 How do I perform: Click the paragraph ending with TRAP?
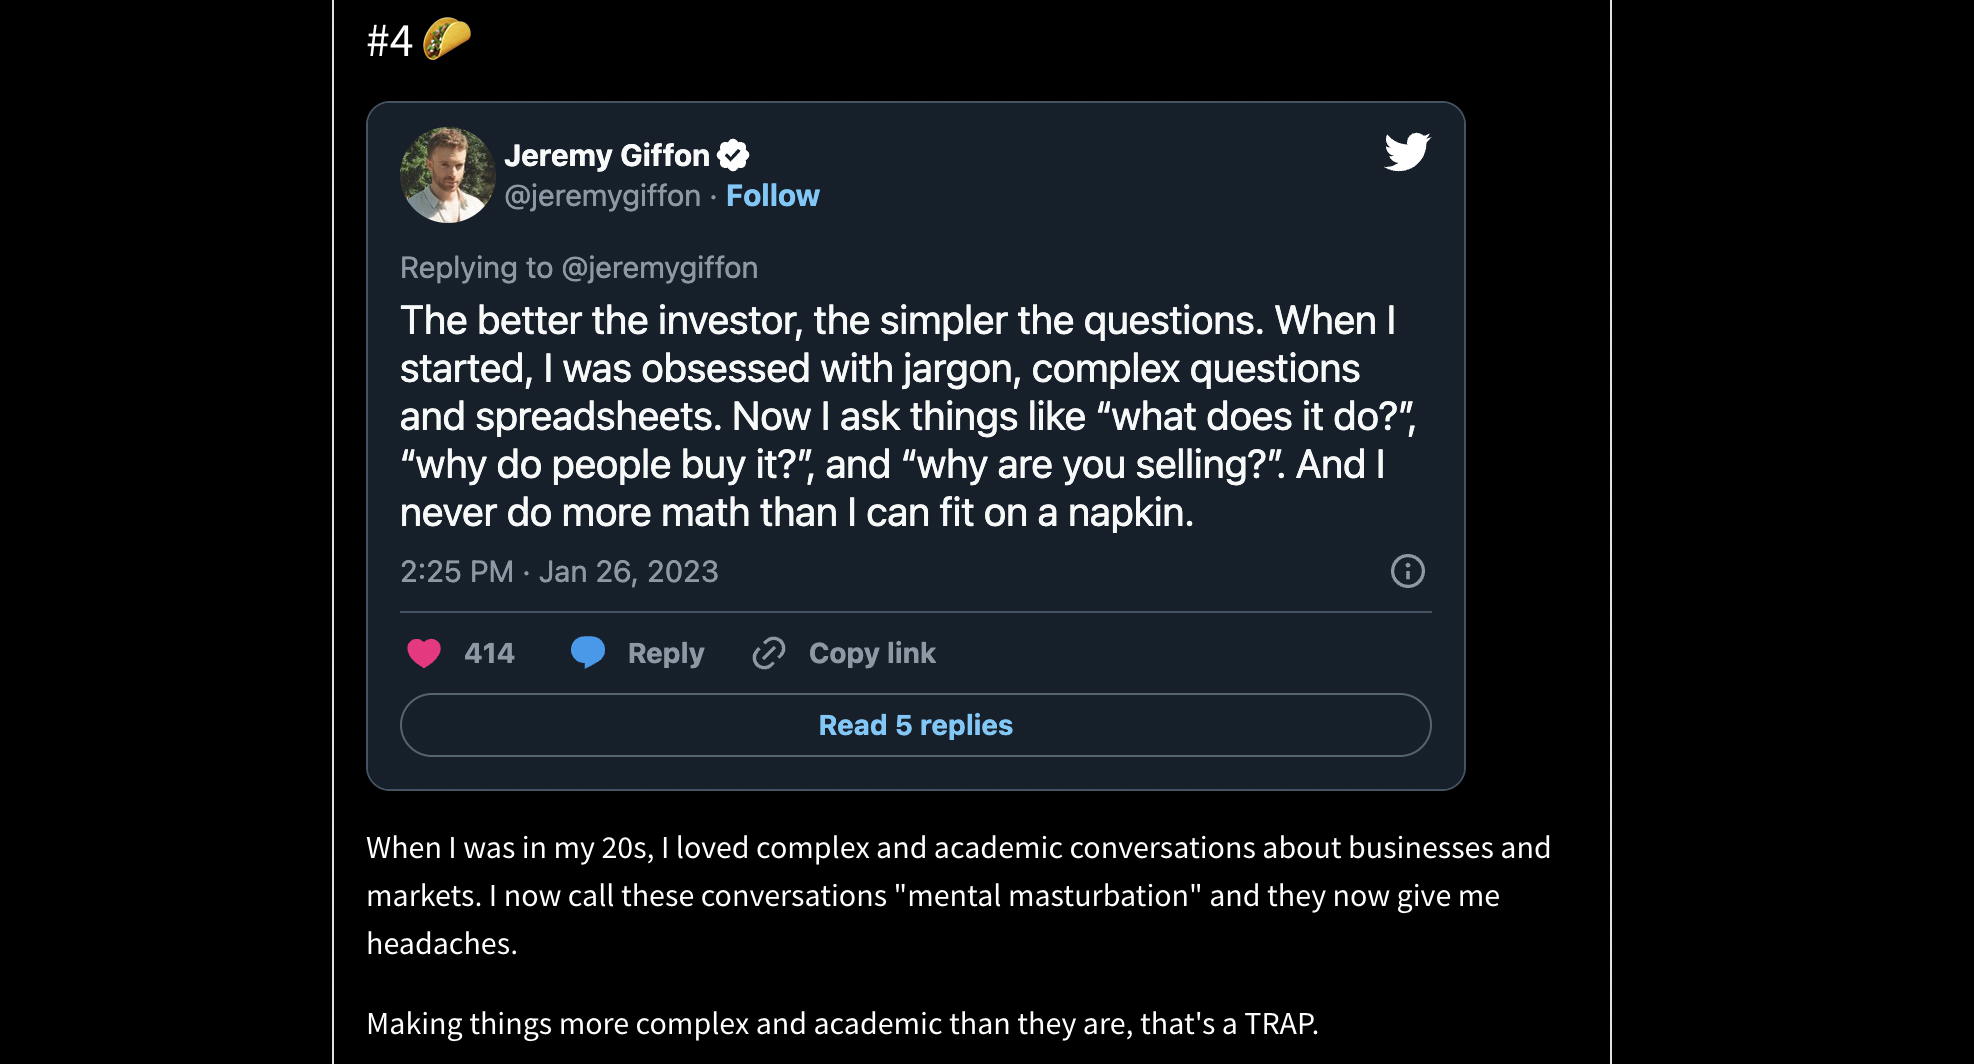[x=842, y=1023]
